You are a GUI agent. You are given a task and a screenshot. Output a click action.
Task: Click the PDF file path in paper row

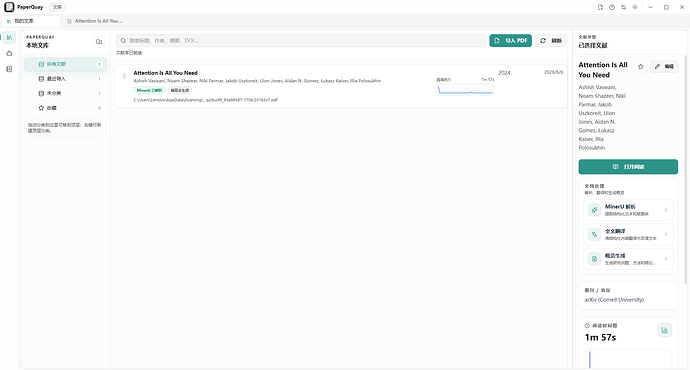pyautogui.click(x=206, y=100)
